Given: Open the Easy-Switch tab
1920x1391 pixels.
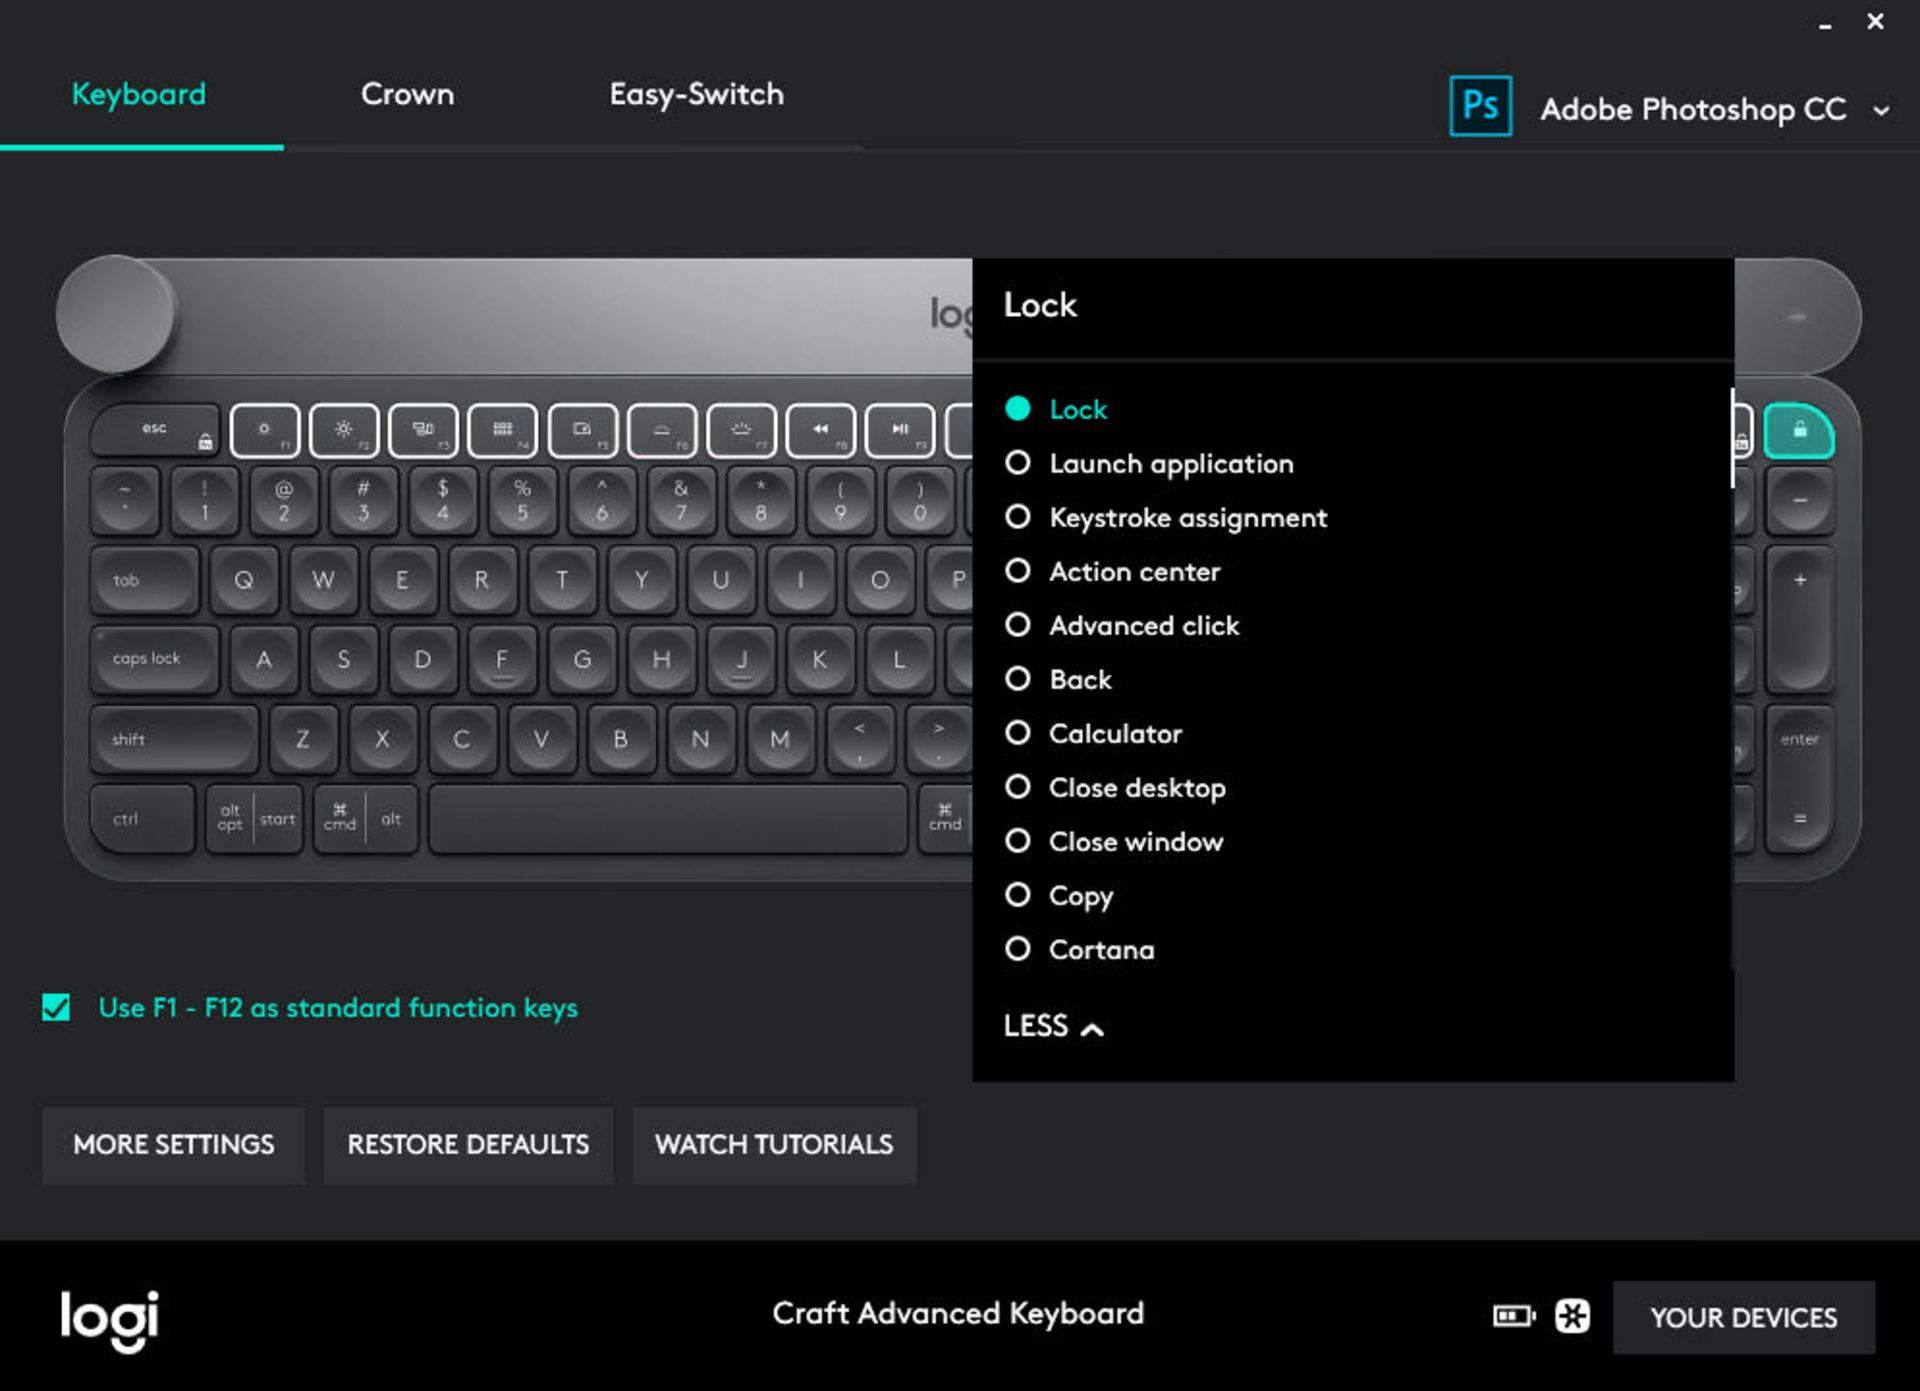Looking at the screenshot, I should point(696,94).
